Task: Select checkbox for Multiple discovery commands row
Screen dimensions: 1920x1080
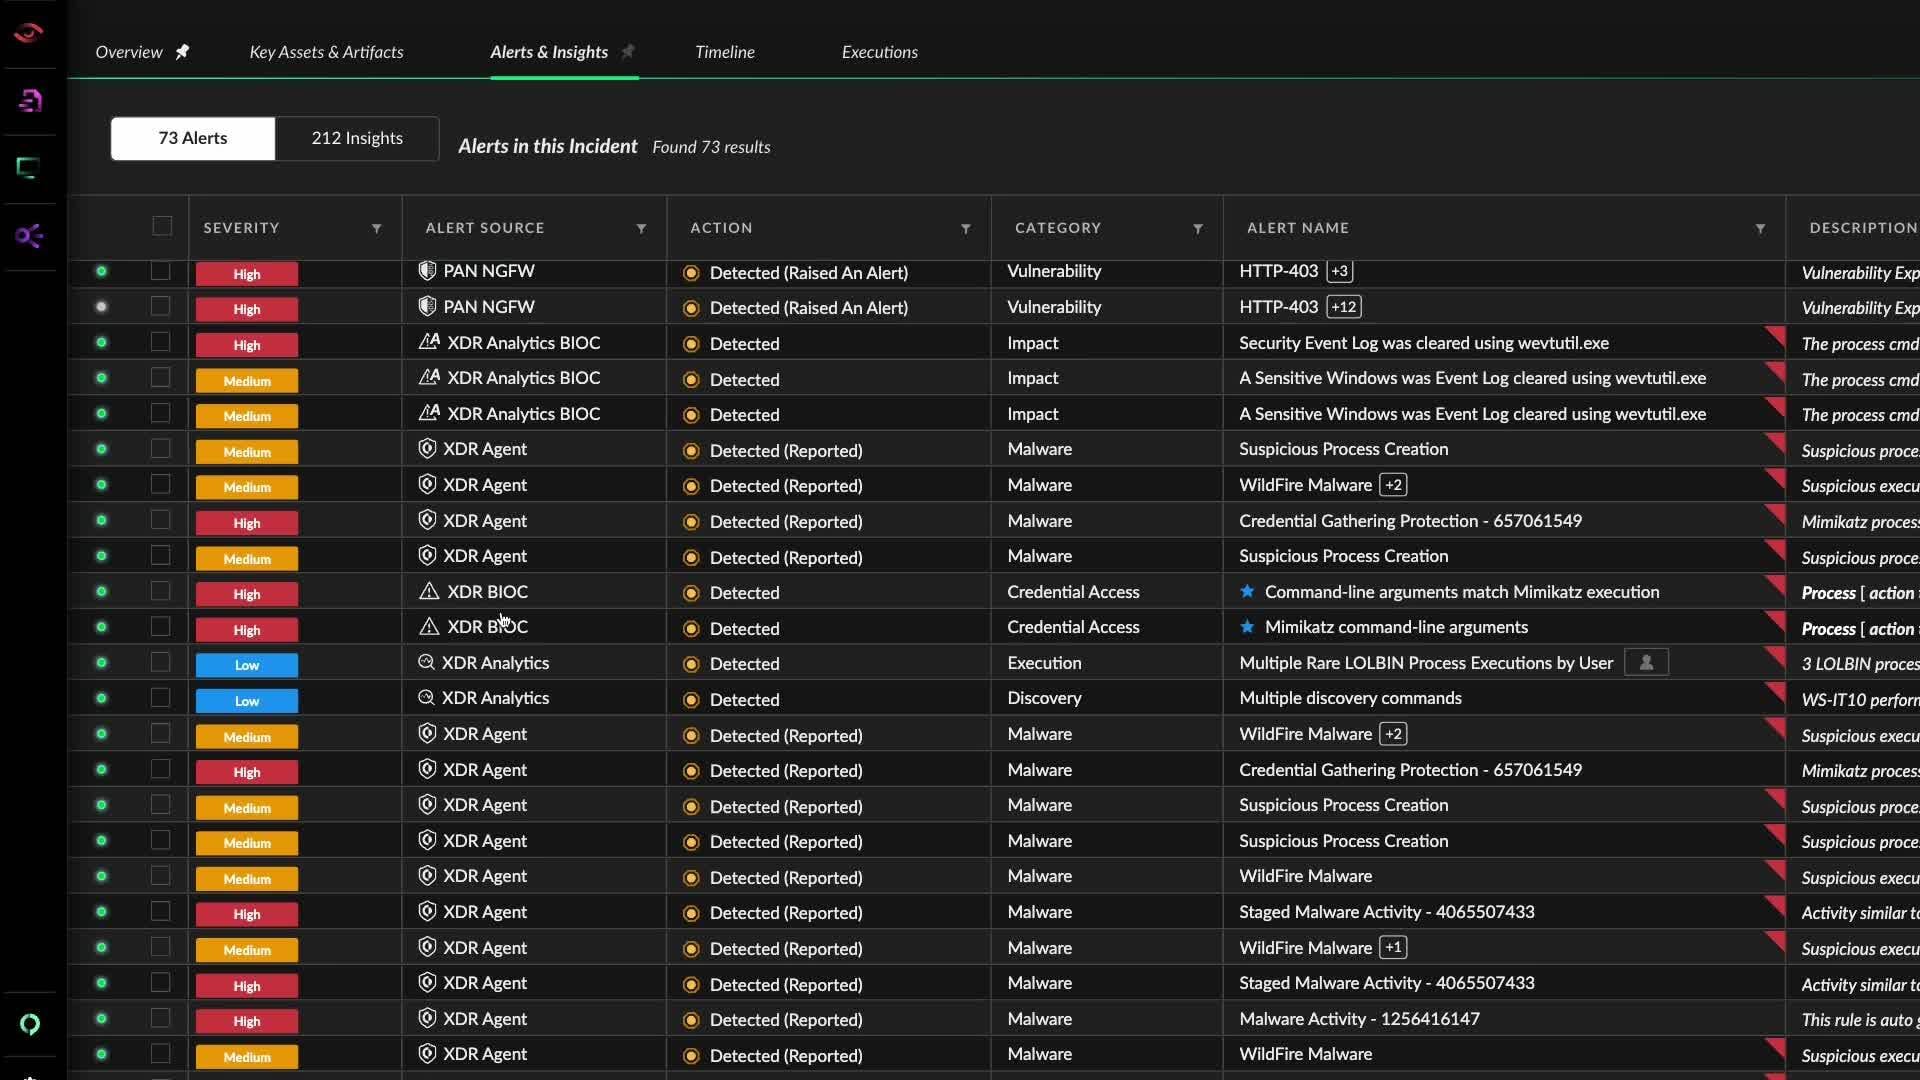Action: [x=160, y=698]
